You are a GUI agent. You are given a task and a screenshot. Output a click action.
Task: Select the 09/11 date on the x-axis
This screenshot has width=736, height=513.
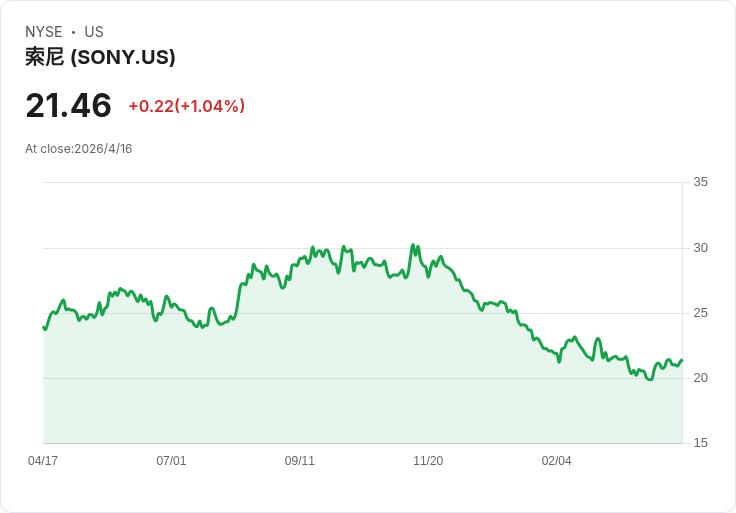tap(300, 461)
